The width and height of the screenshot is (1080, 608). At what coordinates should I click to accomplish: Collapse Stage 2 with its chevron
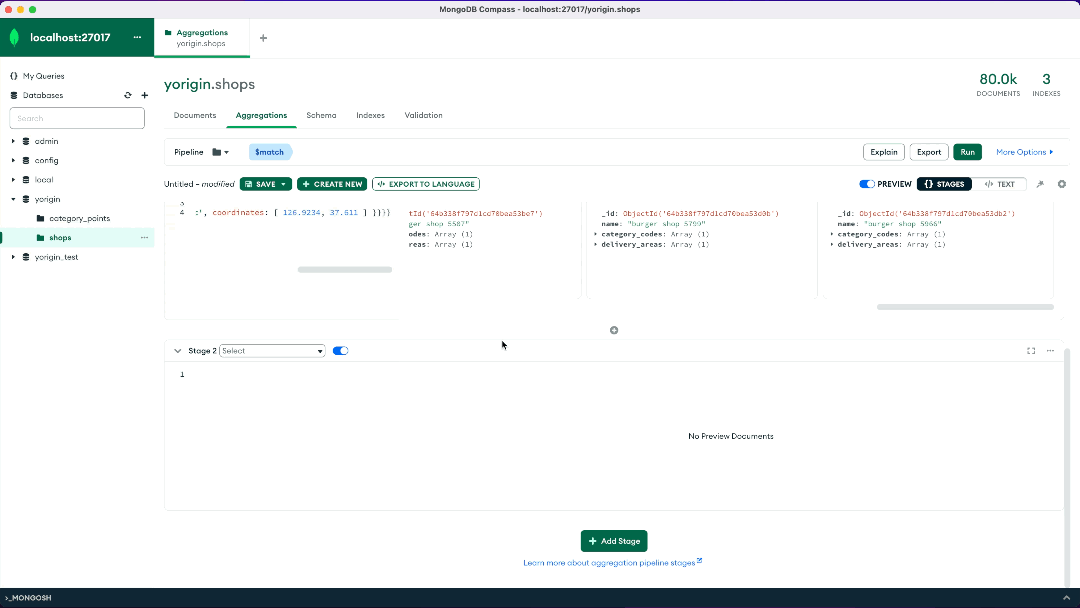coord(178,350)
